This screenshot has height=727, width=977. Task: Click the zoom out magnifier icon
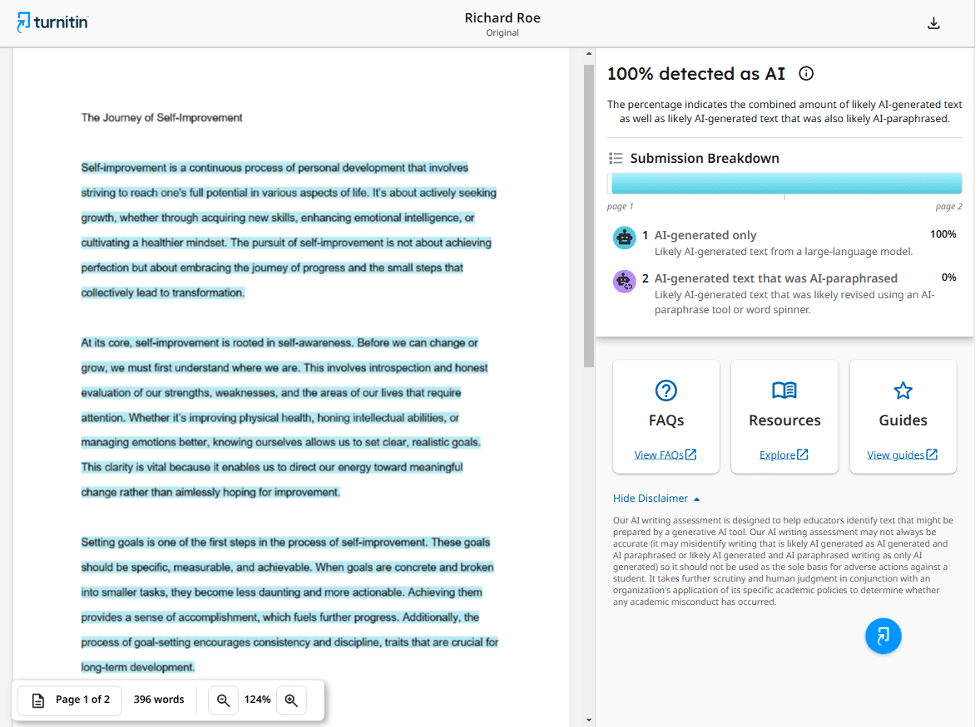coord(223,700)
